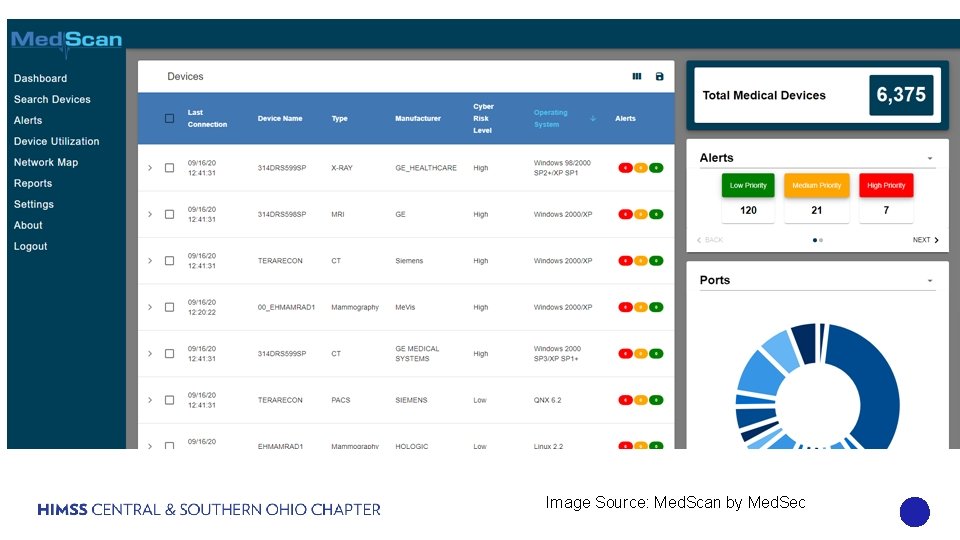960x540 pixels.
Task: Click the Device Name column header
Action: 280,118
